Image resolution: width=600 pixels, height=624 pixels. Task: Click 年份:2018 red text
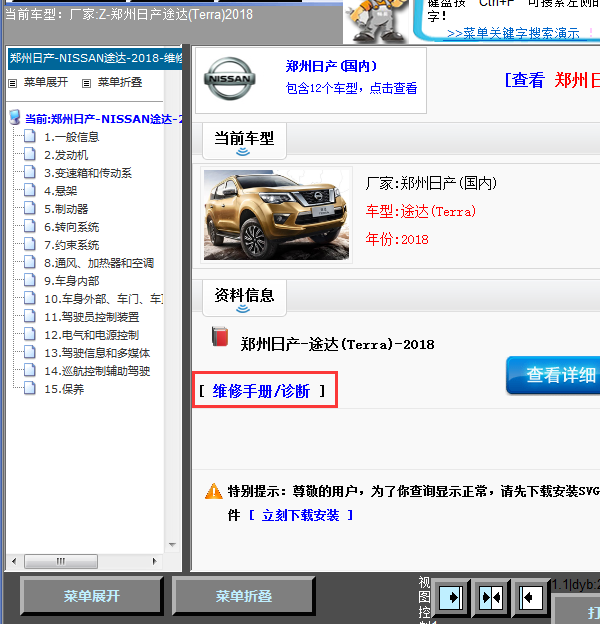click(397, 239)
